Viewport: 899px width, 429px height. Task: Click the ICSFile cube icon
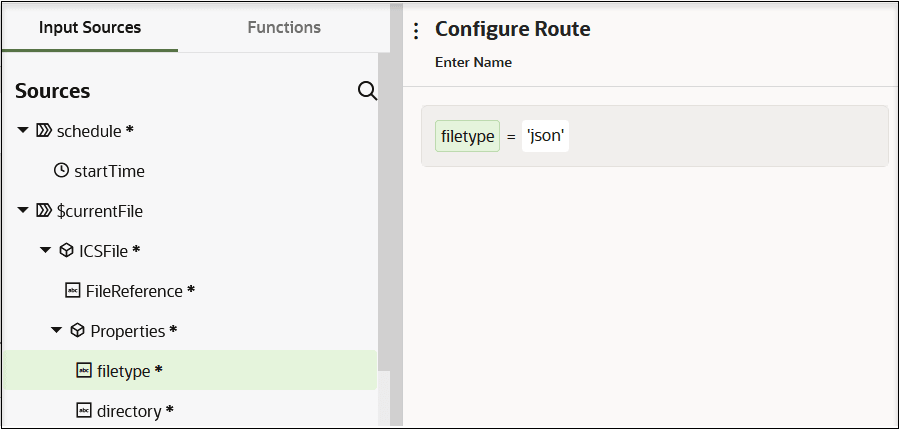(x=67, y=250)
